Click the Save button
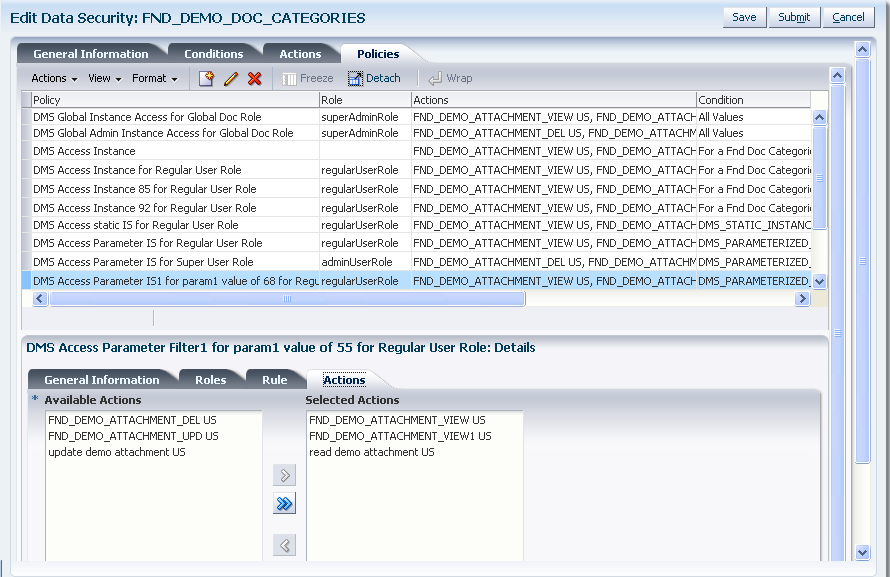 tap(744, 17)
